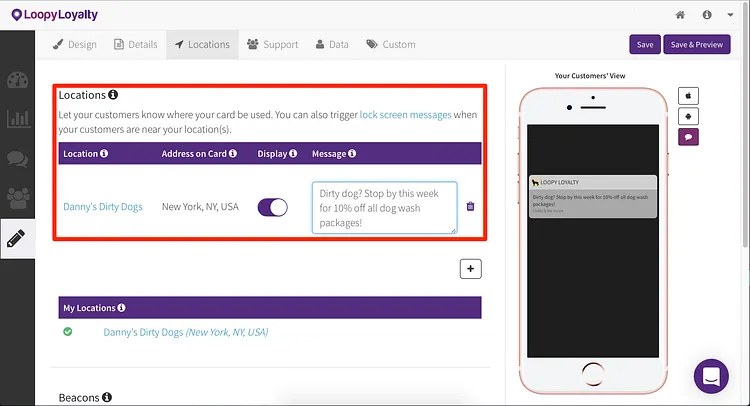
Task: Click the lock screen message text box
Action: pyautogui.click(x=385, y=208)
